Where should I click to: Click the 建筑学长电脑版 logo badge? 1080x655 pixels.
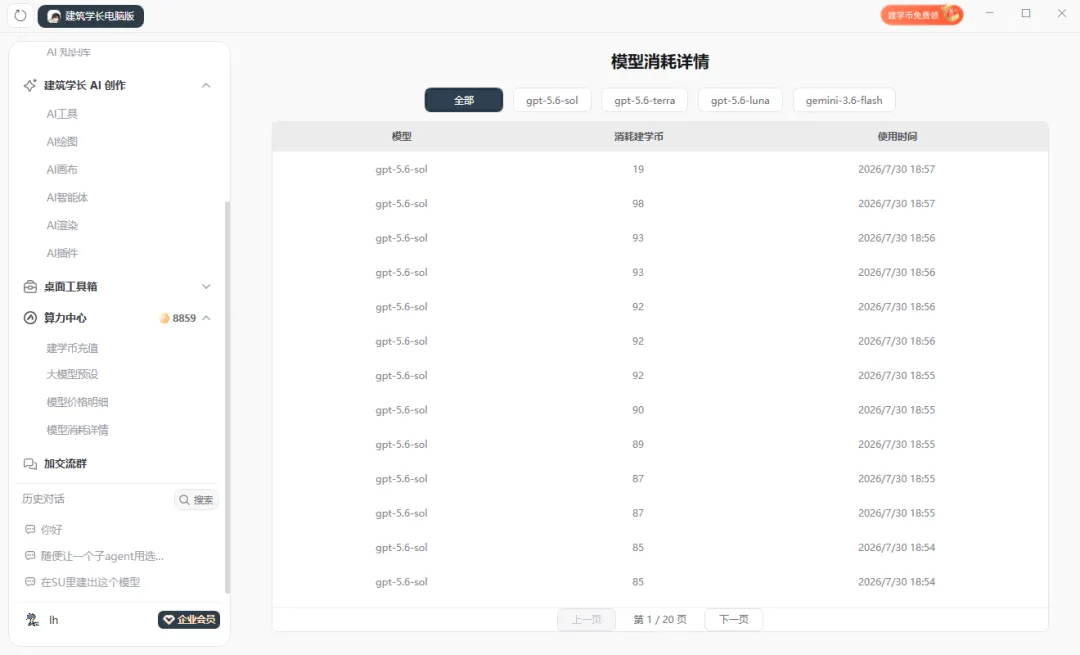point(90,16)
